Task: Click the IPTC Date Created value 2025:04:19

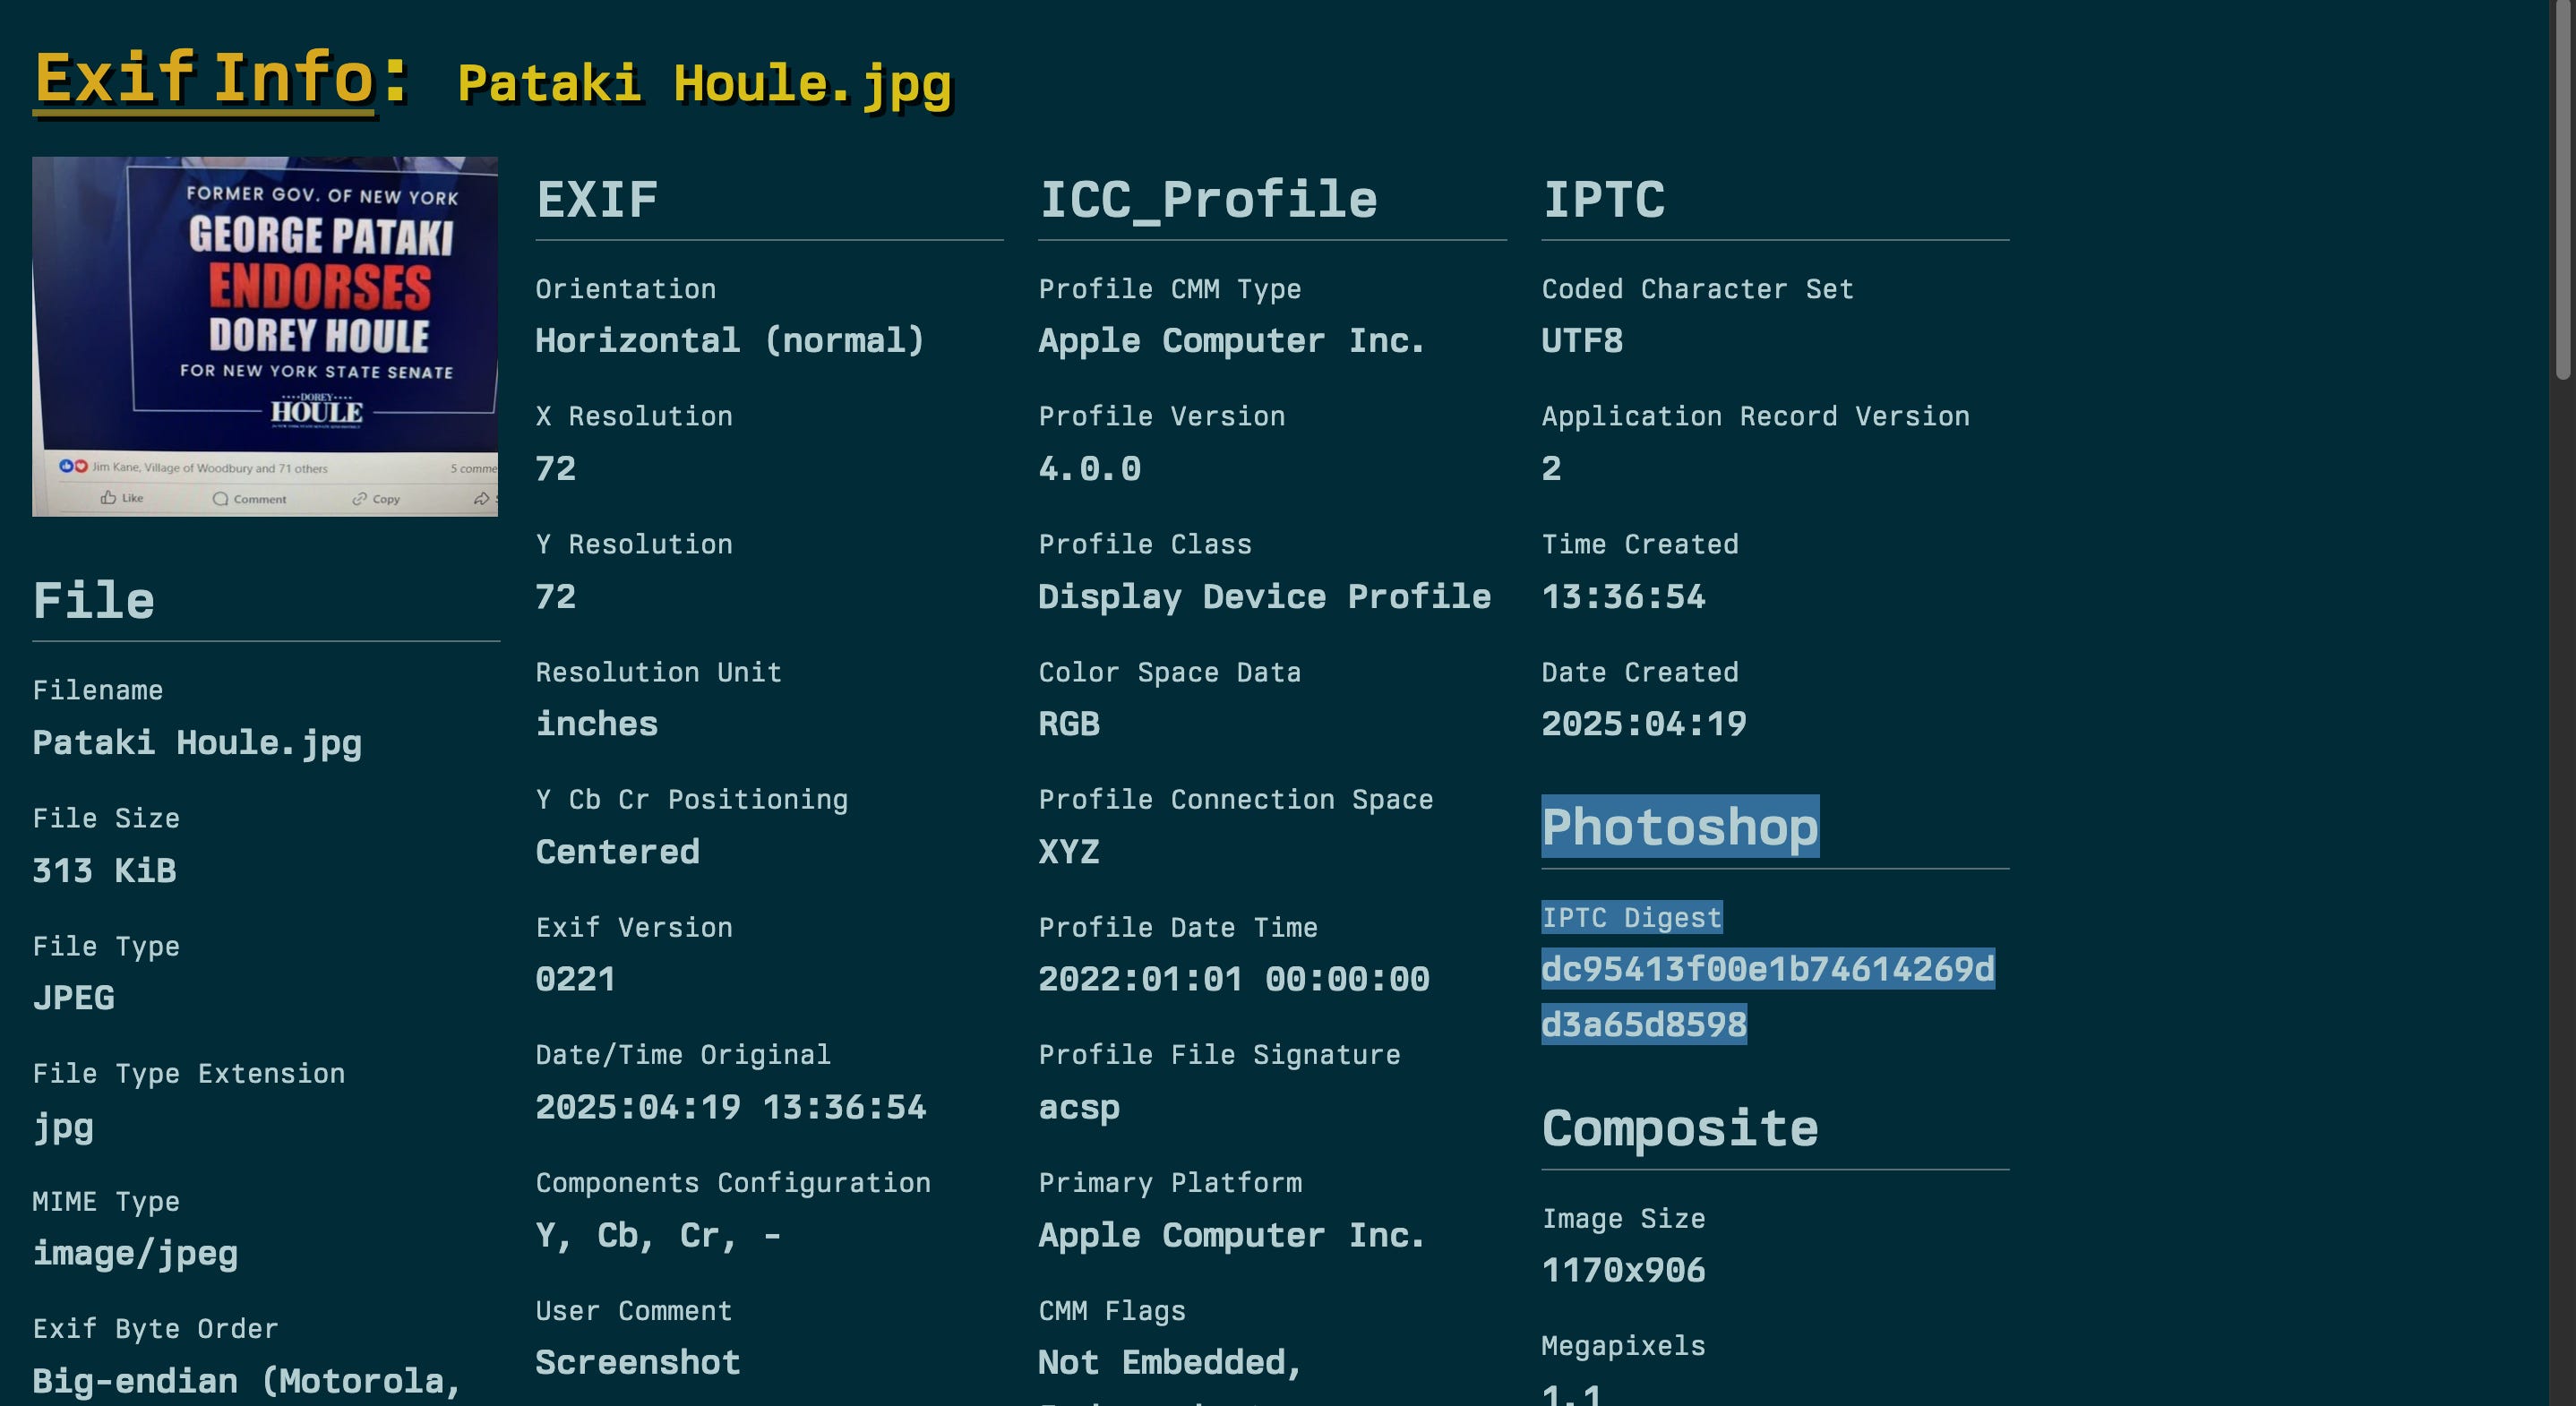Action: [1643, 724]
